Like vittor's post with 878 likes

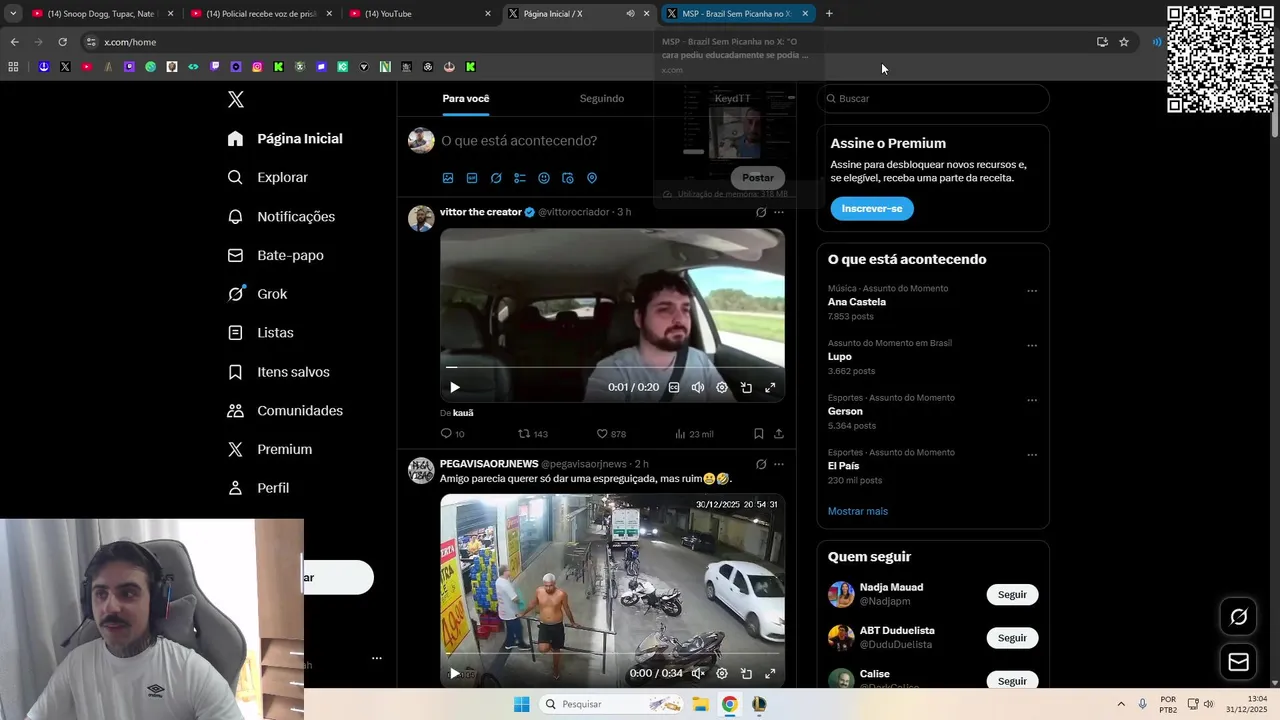click(x=611, y=434)
